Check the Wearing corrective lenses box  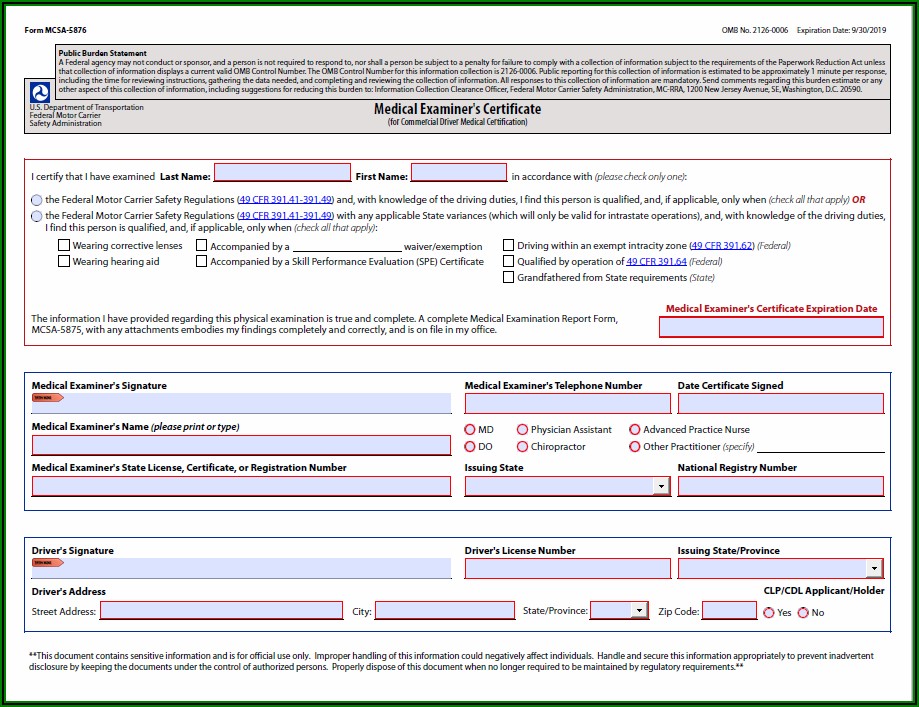pyautogui.click(x=64, y=245)
